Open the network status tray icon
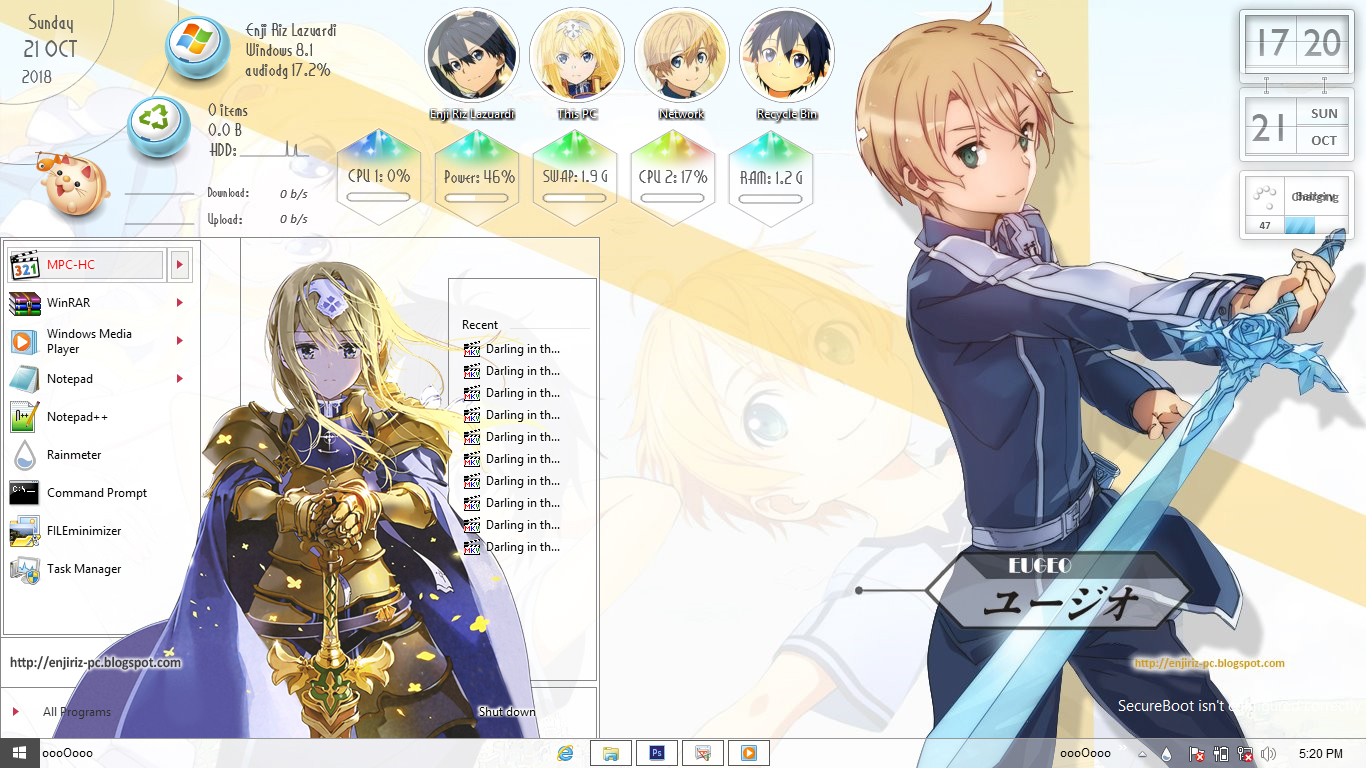This screenshot has width=1366, height=768. [x=1245, y=754]
